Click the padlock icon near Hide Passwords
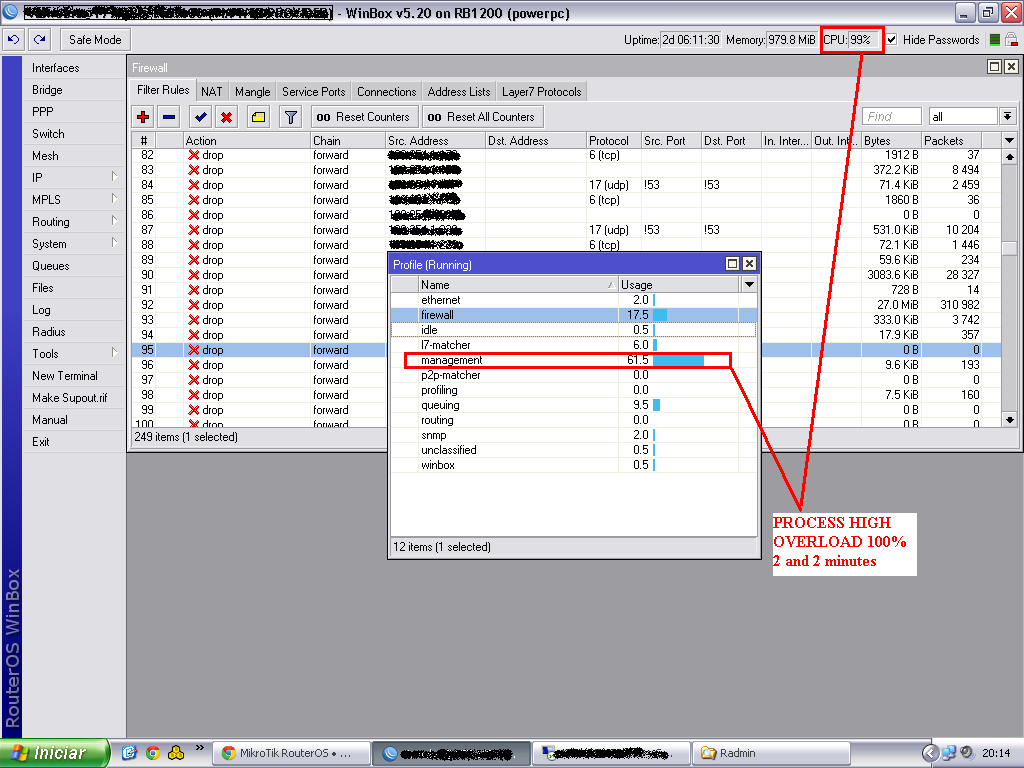Viewport: 1024px width, 768px height. pos(1011,40)
